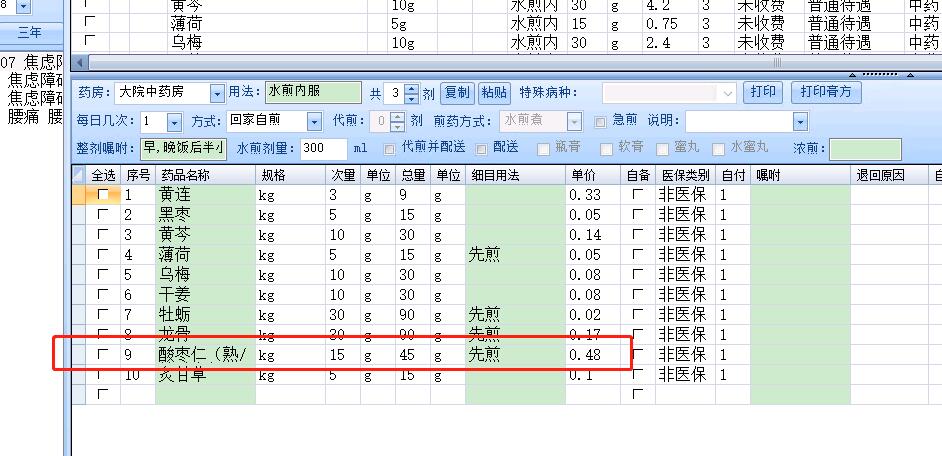The image size is (942, 456).
Task: Click the 打印 button
Action: [764, 93]
